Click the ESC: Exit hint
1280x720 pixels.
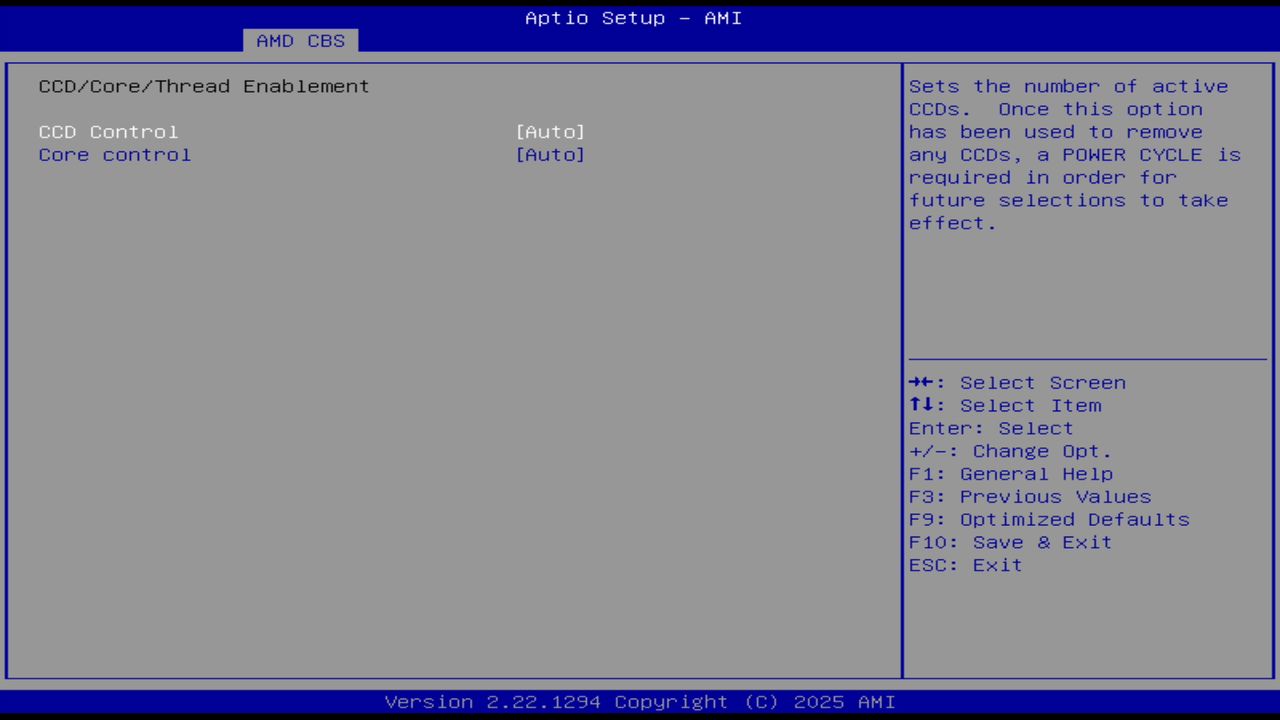point(966,566)
